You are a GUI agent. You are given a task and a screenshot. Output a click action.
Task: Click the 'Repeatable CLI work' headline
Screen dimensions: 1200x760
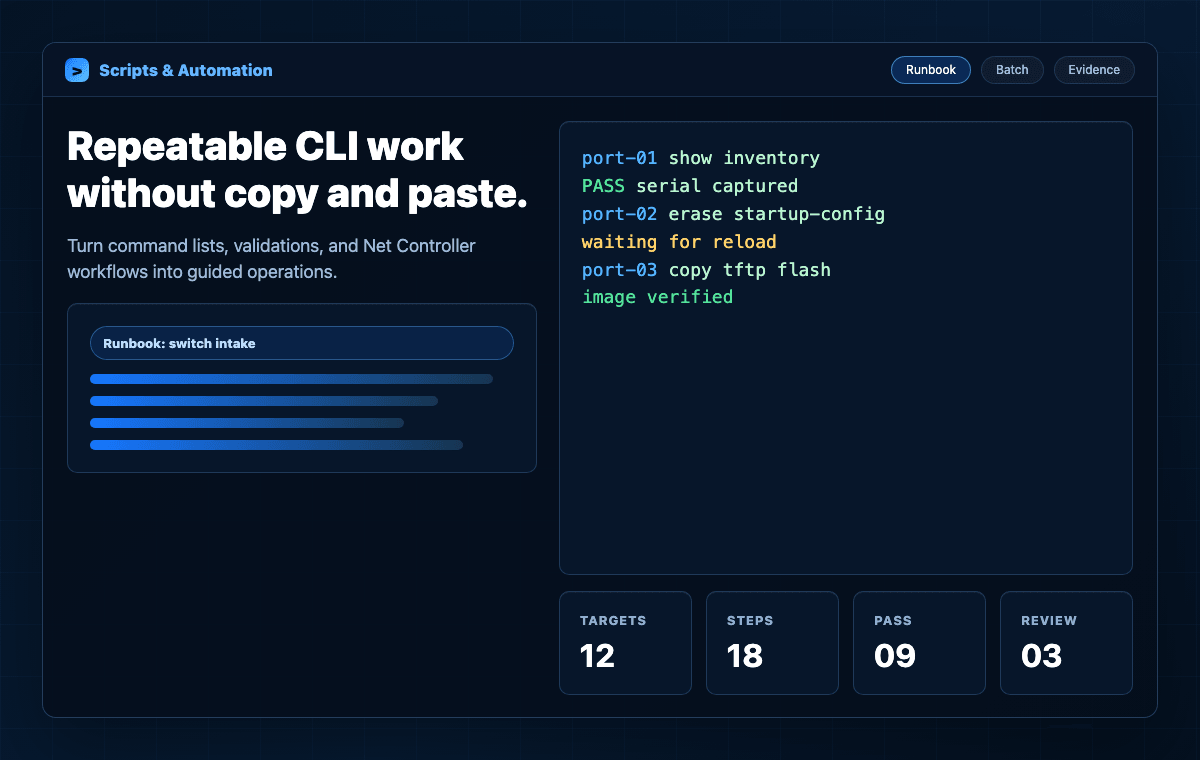(x=297, y=170)
